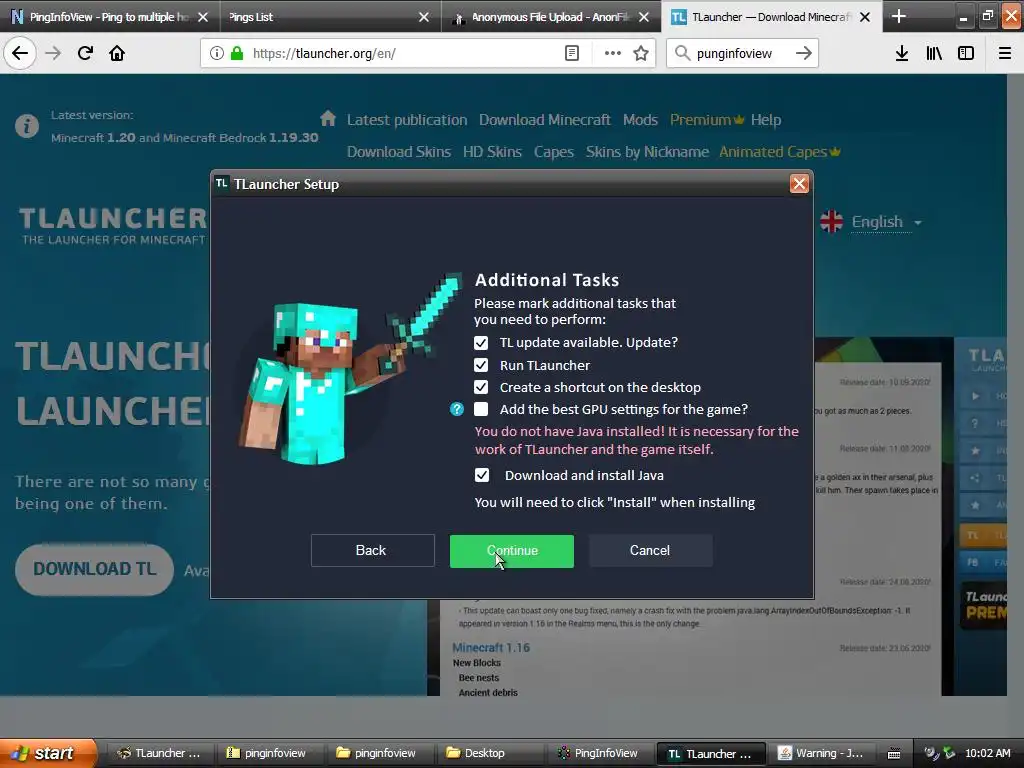Uncheck Create a shortcut on the desktop
Viewport: 1024px width, 768px height.
tap(481, 387)
